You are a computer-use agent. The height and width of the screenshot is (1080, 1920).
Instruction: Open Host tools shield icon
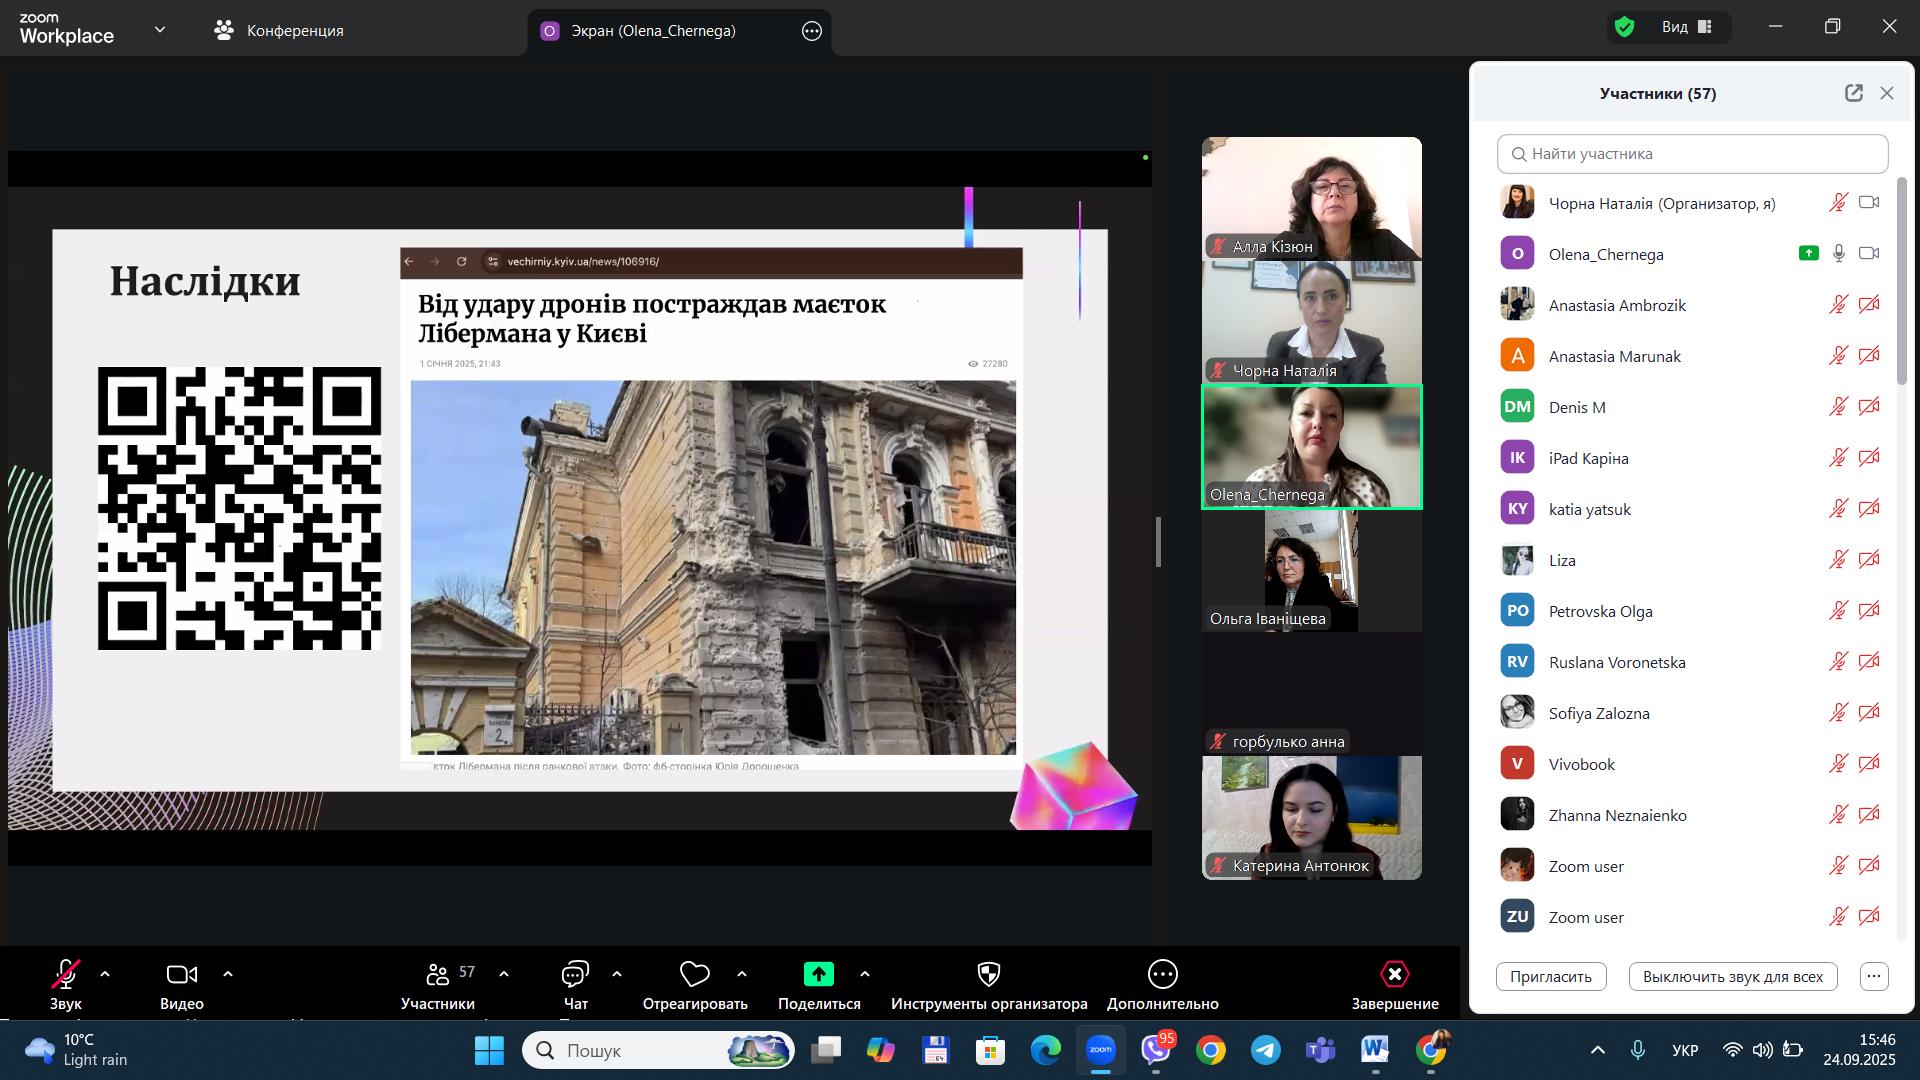point(988,974)
